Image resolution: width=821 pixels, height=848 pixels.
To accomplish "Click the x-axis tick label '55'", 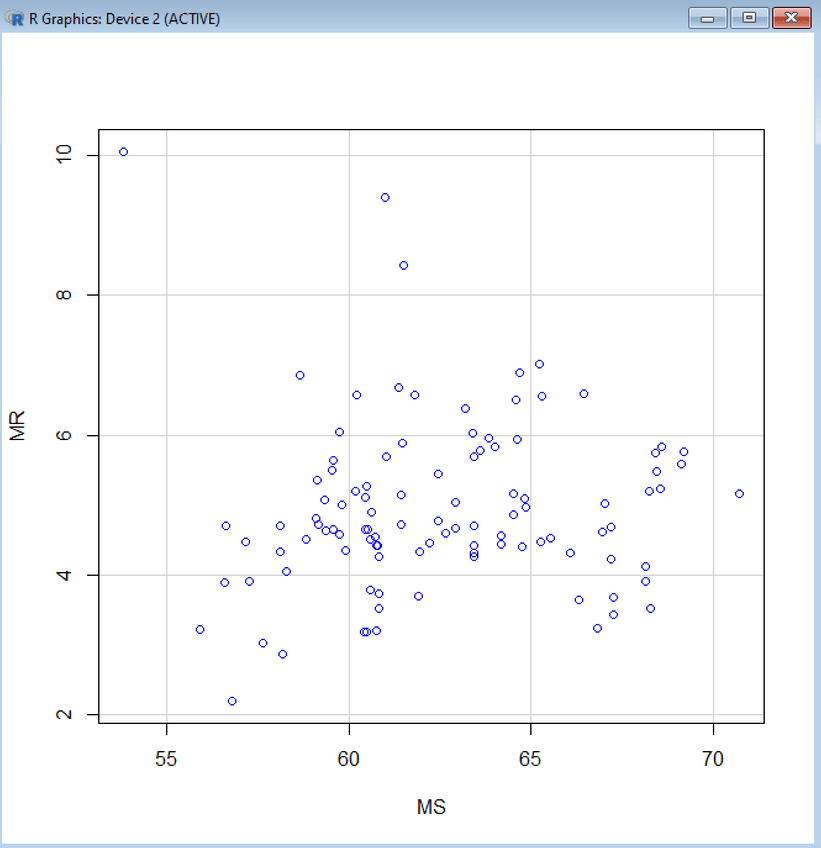I will [166, 759].
